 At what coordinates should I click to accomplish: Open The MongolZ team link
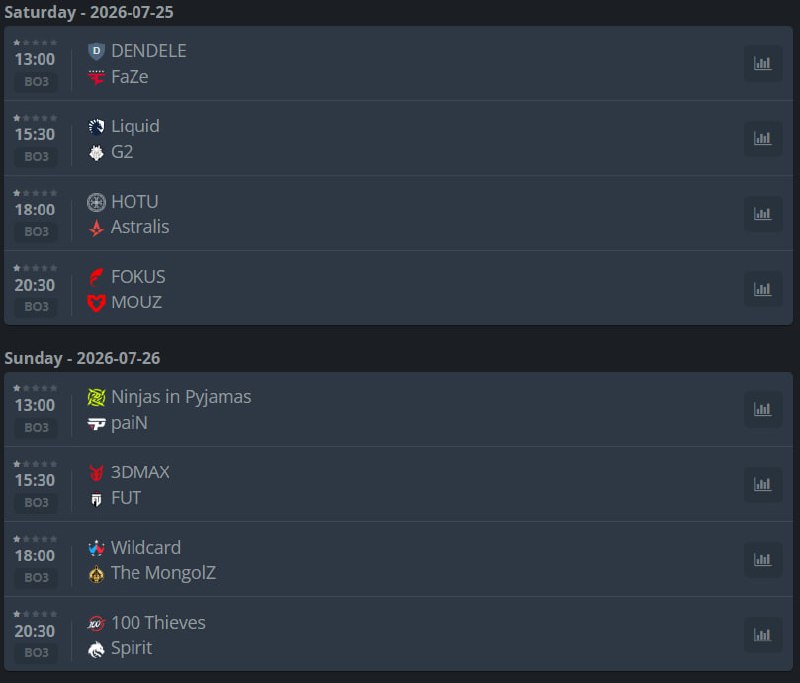163,573
